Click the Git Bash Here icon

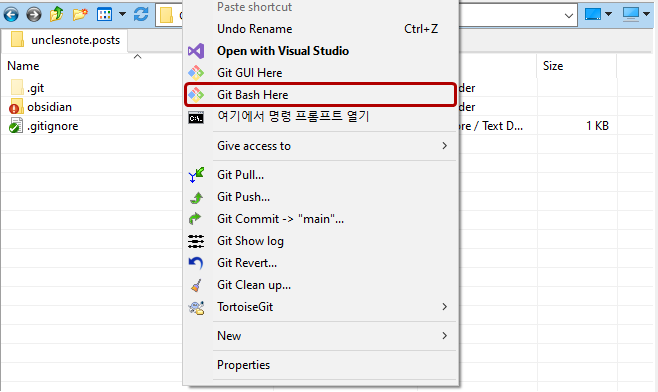(x=196, y=95)
